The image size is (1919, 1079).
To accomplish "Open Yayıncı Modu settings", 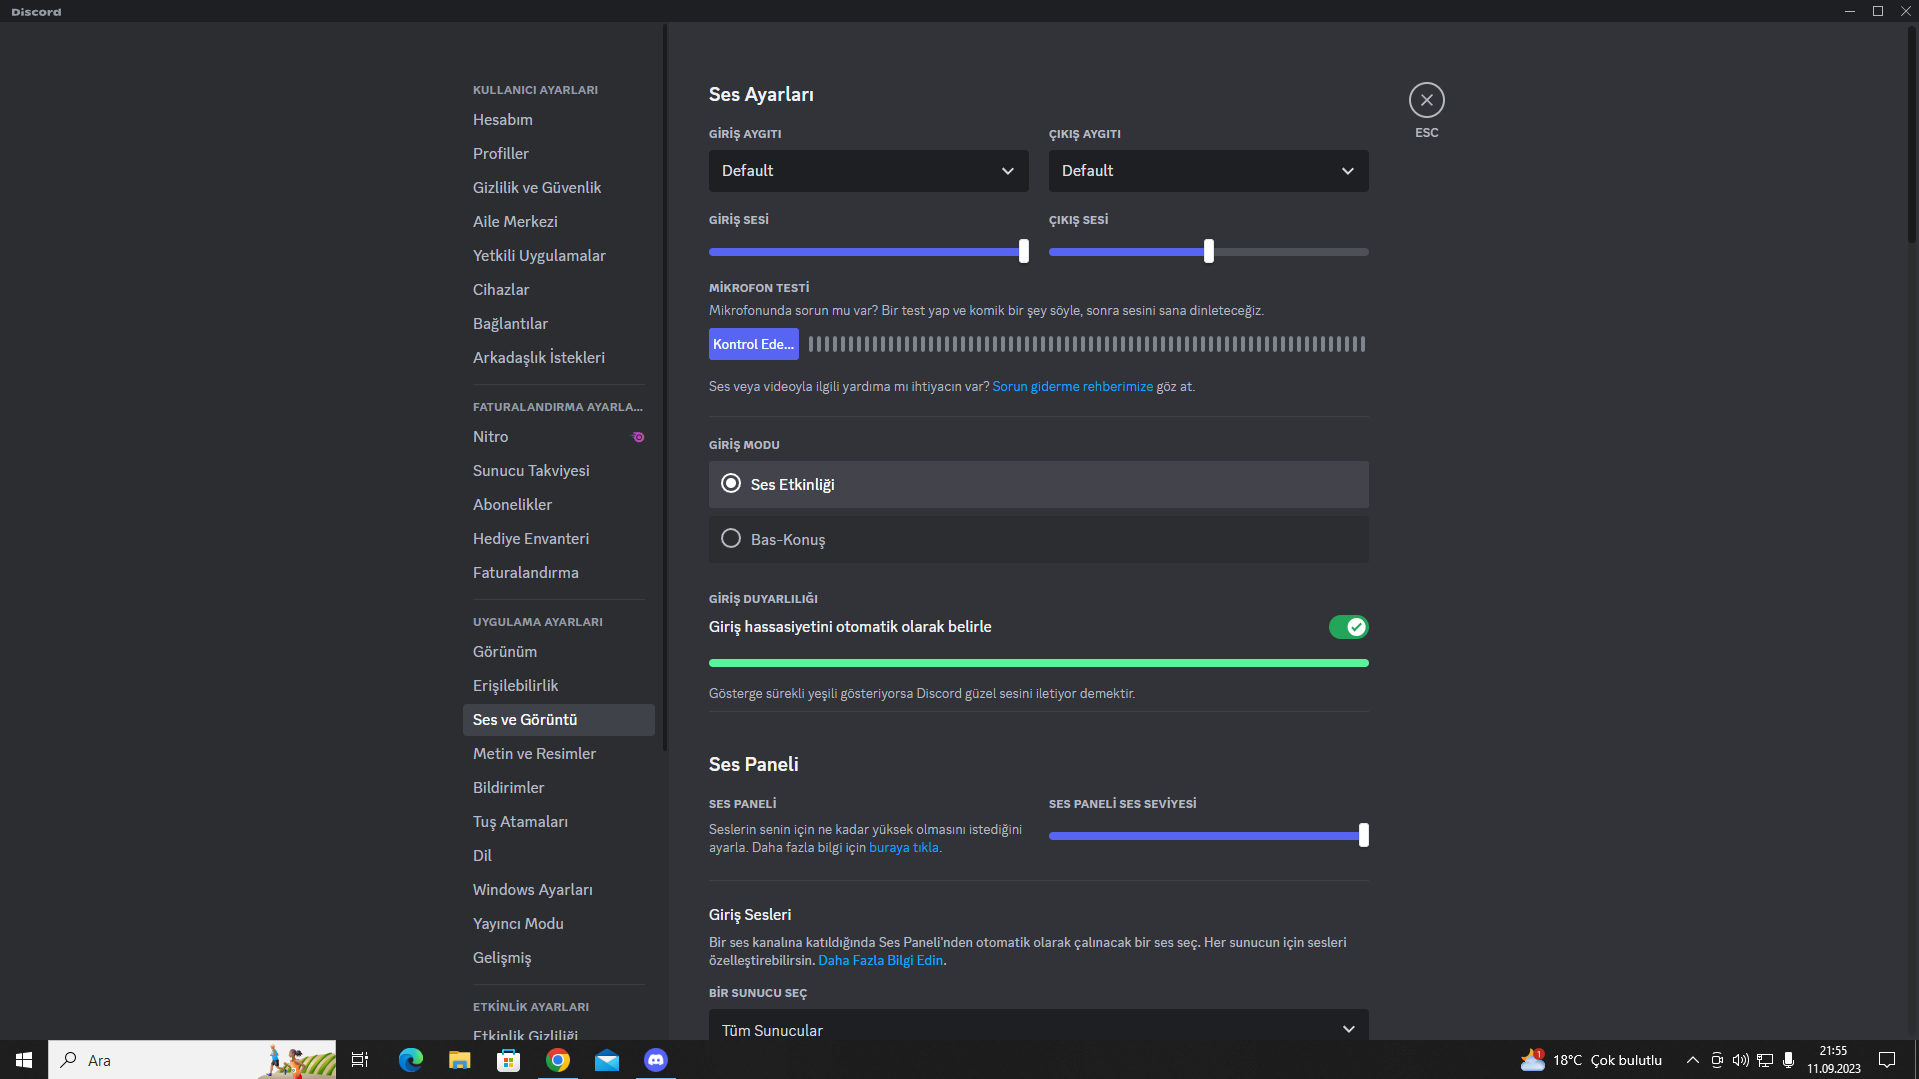I will pos(558,924).
